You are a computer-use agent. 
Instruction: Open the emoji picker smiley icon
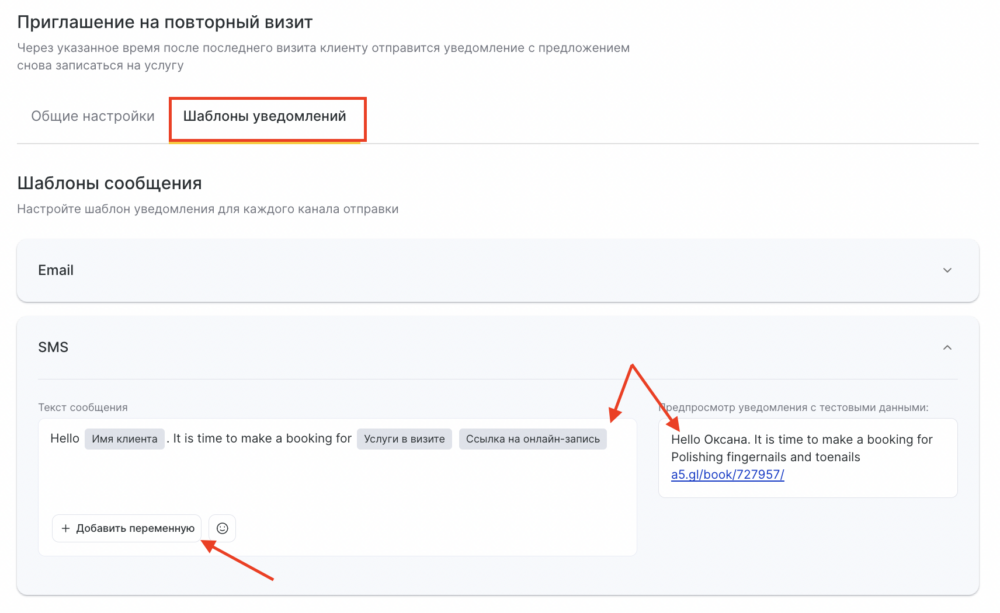click(222, 528)
